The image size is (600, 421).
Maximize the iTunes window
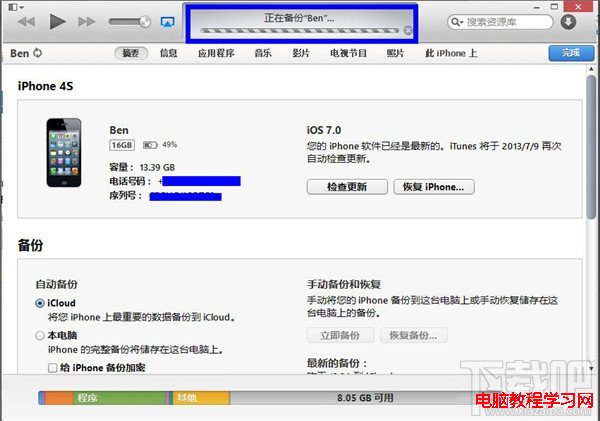554,7
